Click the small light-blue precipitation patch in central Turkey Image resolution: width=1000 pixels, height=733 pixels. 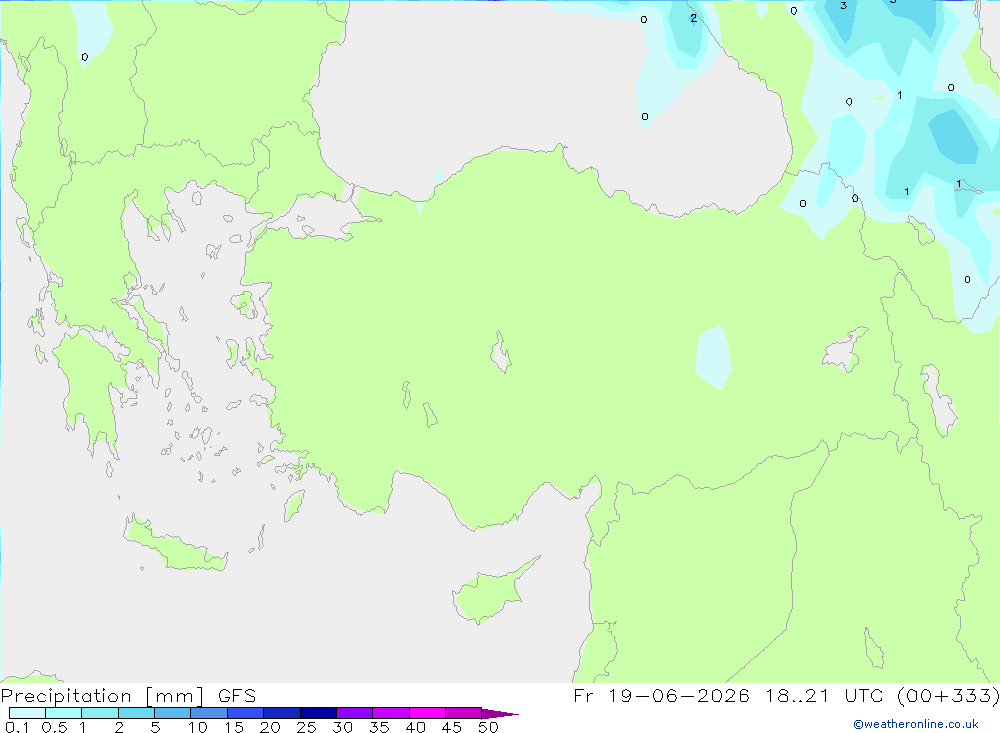(713, 357)
